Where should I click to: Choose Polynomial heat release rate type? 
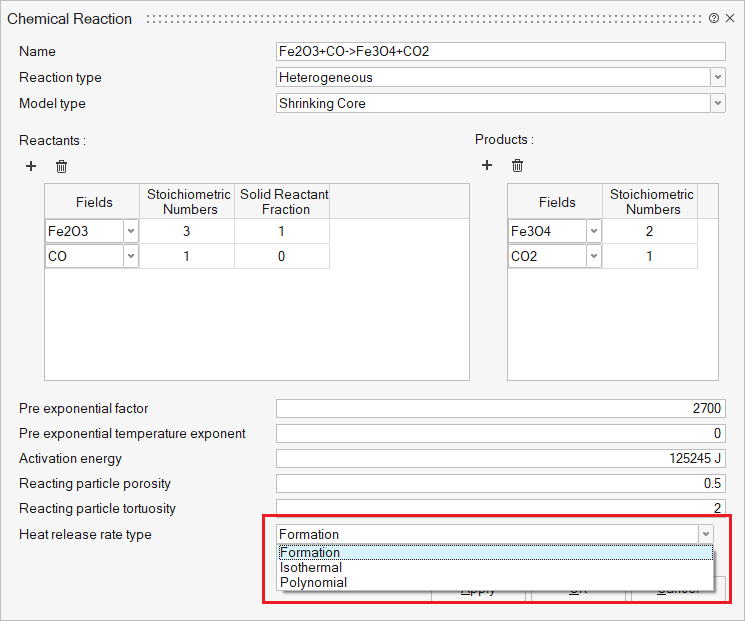314,583
